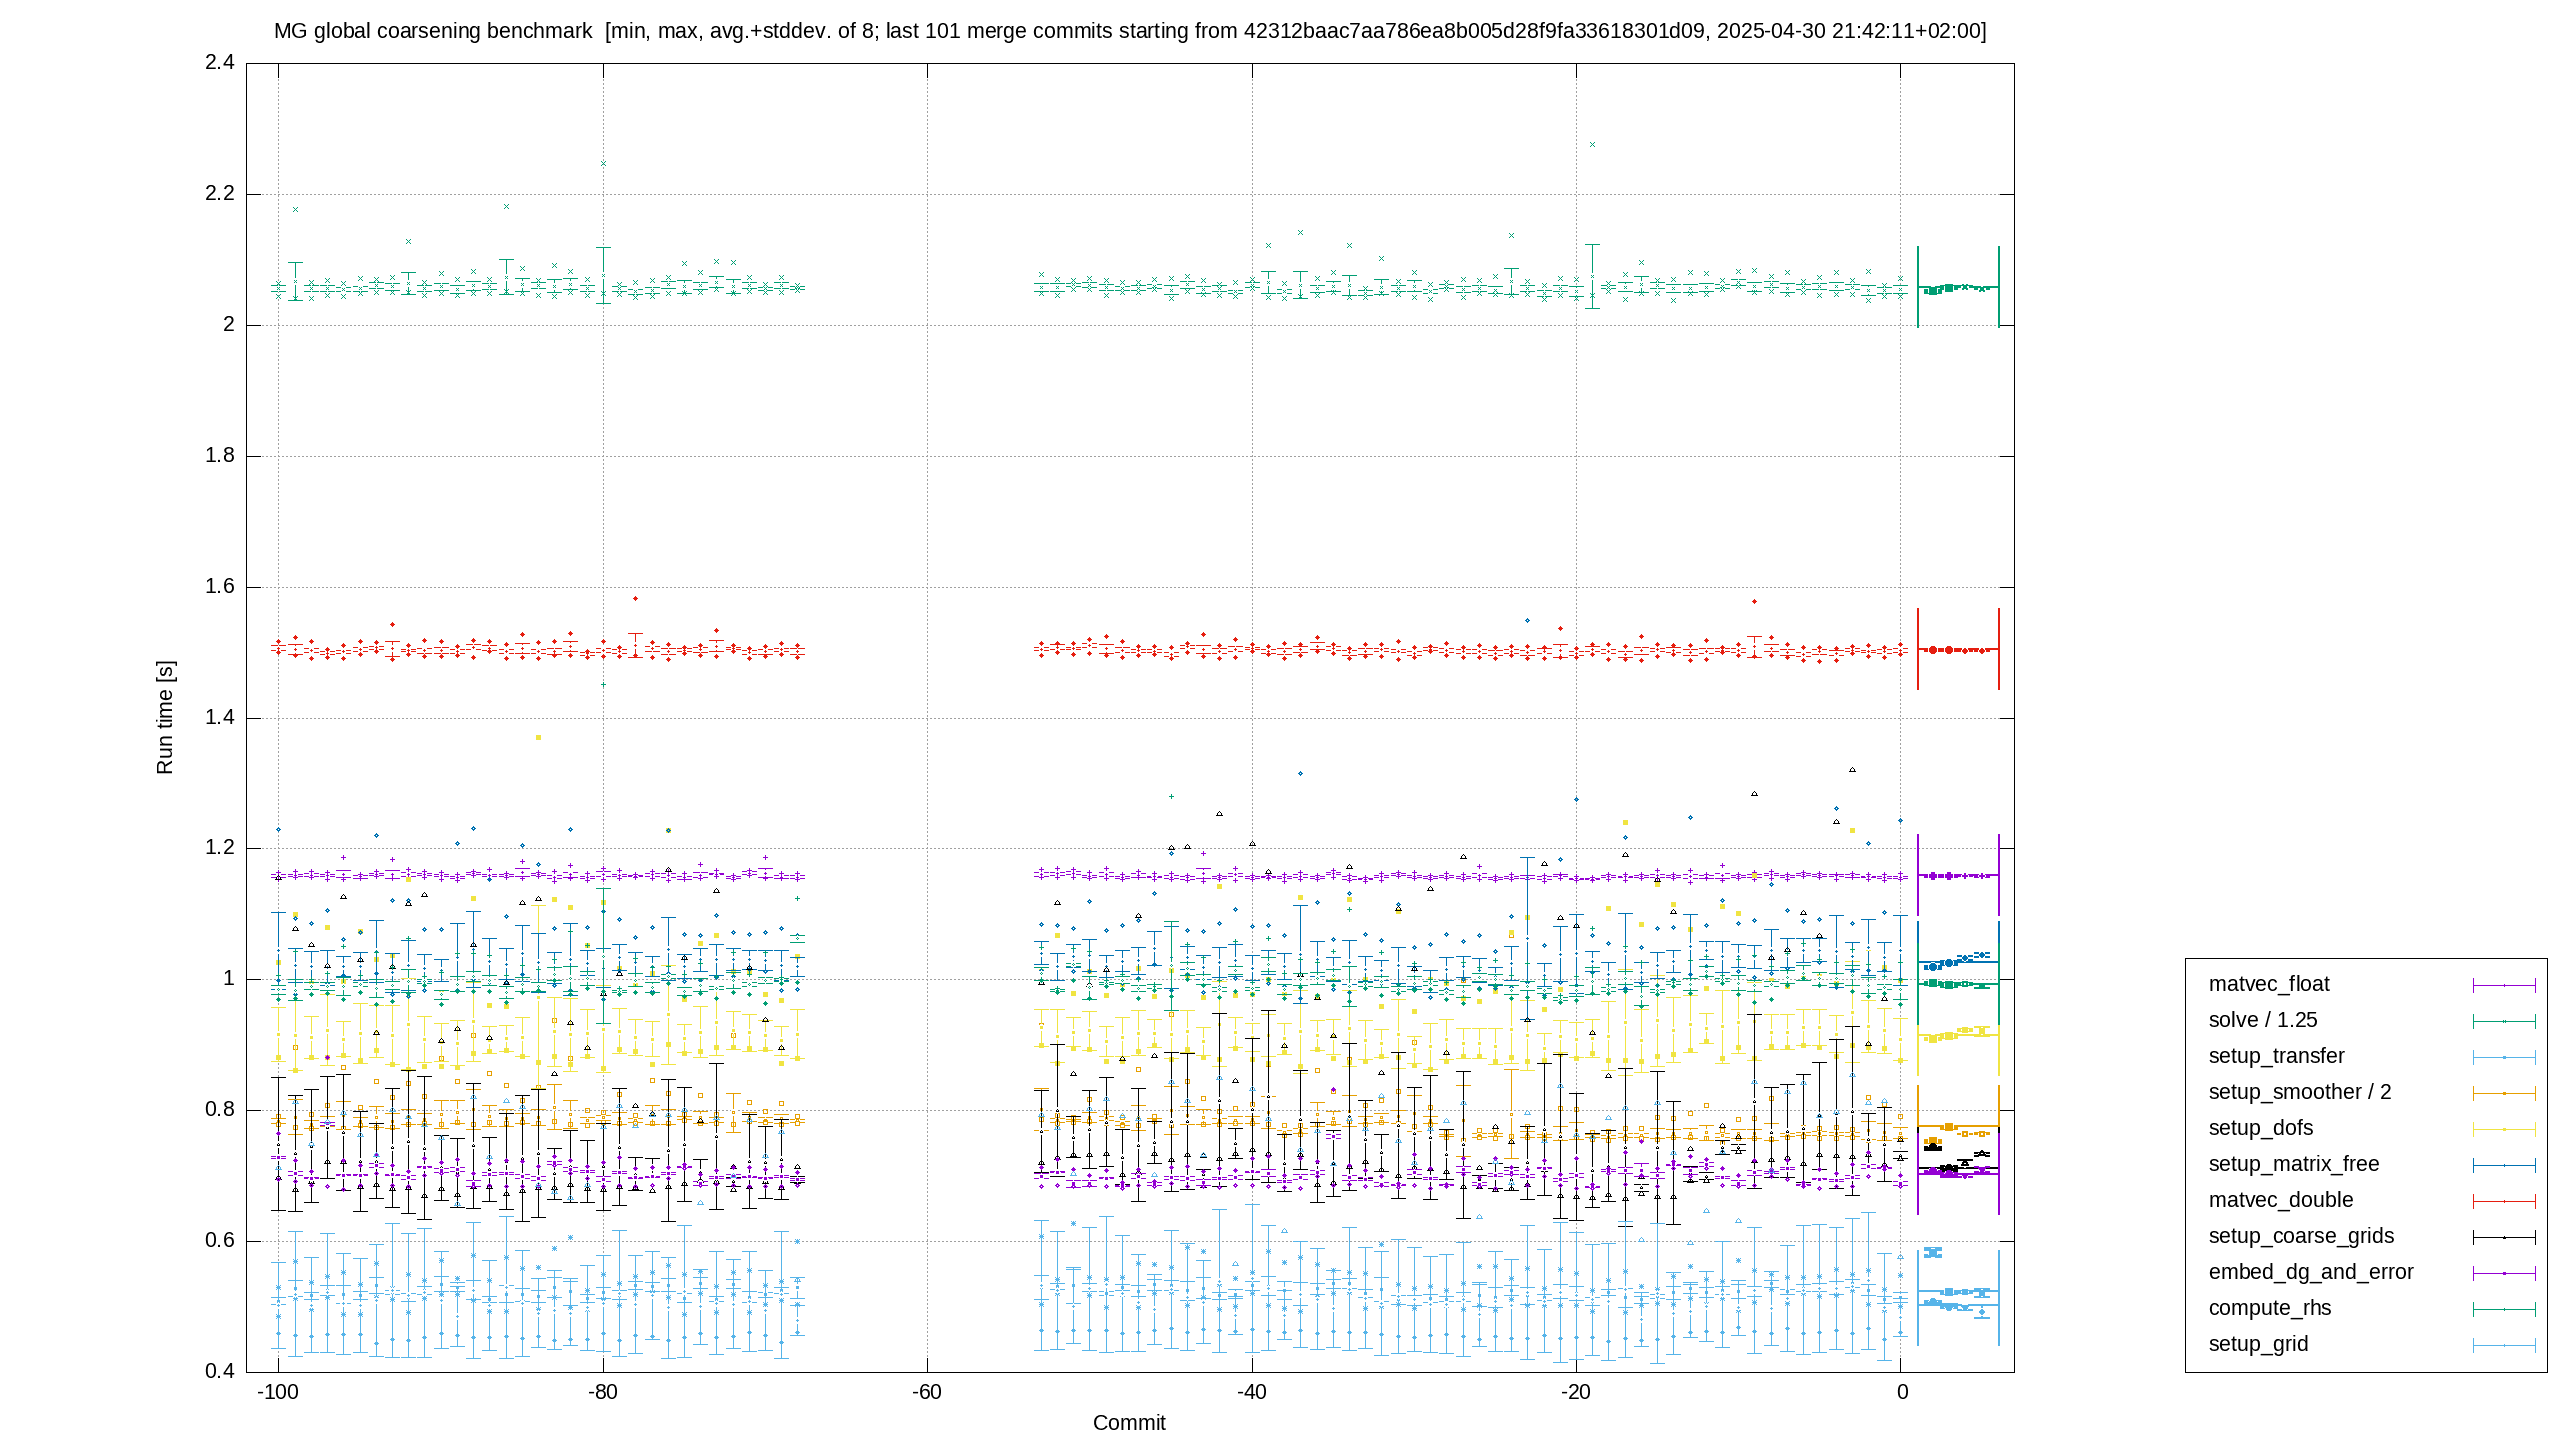Click the chart title text

point(1130,31)
